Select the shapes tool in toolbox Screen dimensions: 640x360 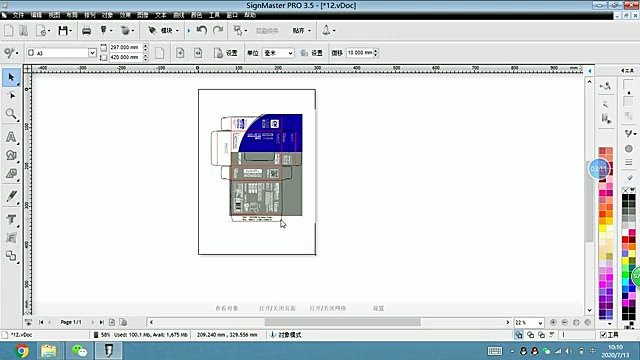pos(11,155)
